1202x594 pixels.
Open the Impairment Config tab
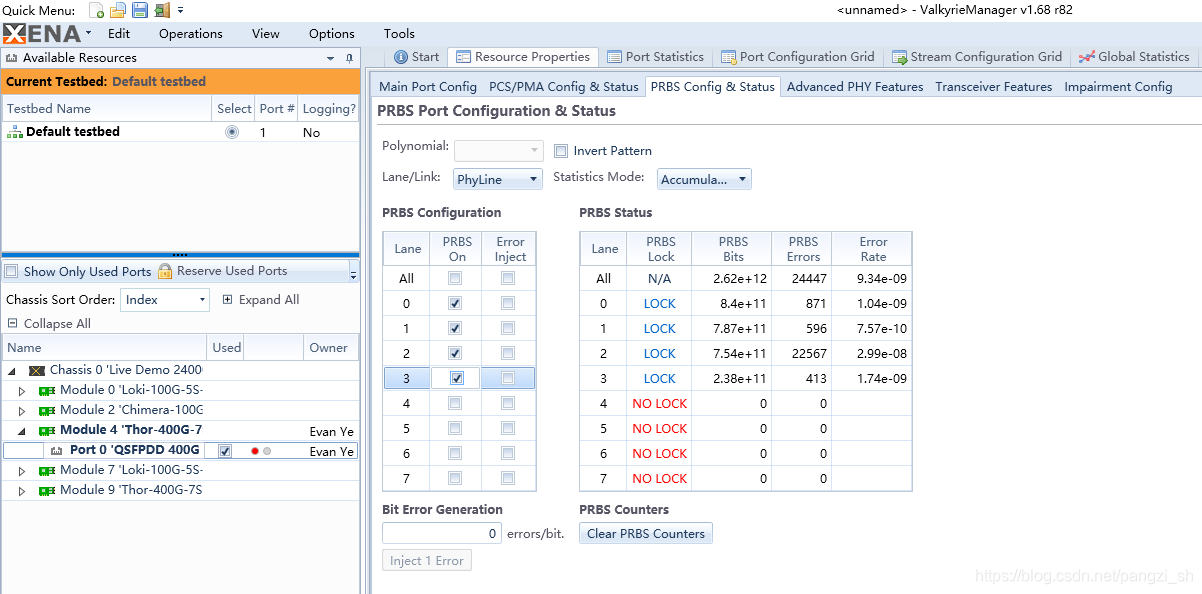1118,87
